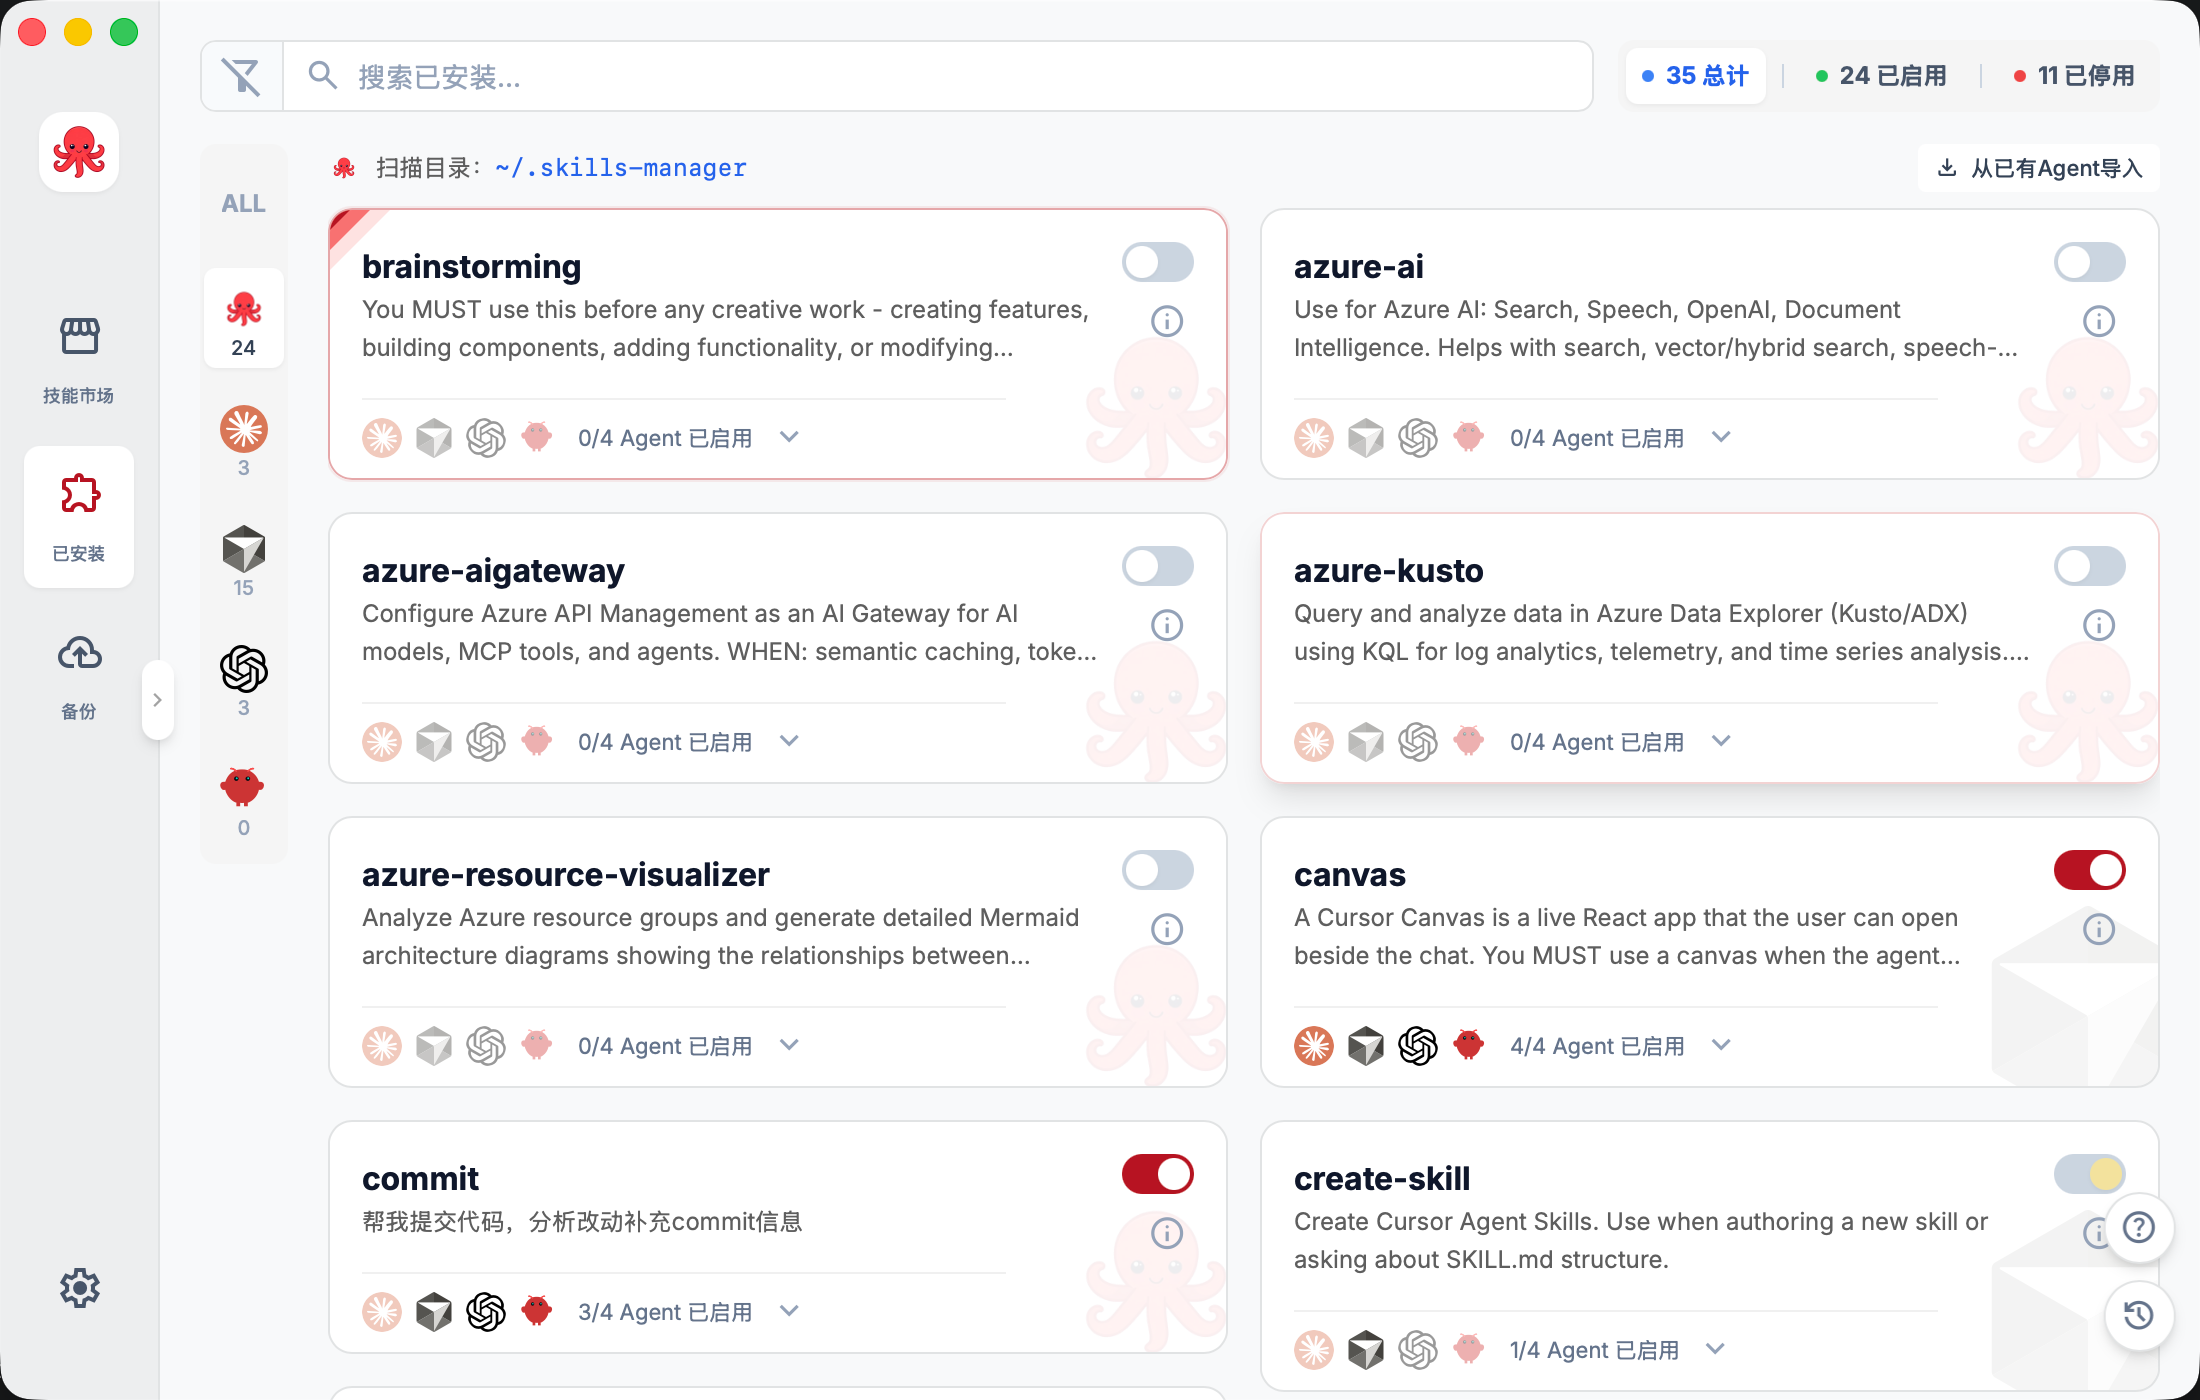This screenshot has width=2200, height=1400.
Task: Click the clear filter funnel icon
Action: point(242,76)
